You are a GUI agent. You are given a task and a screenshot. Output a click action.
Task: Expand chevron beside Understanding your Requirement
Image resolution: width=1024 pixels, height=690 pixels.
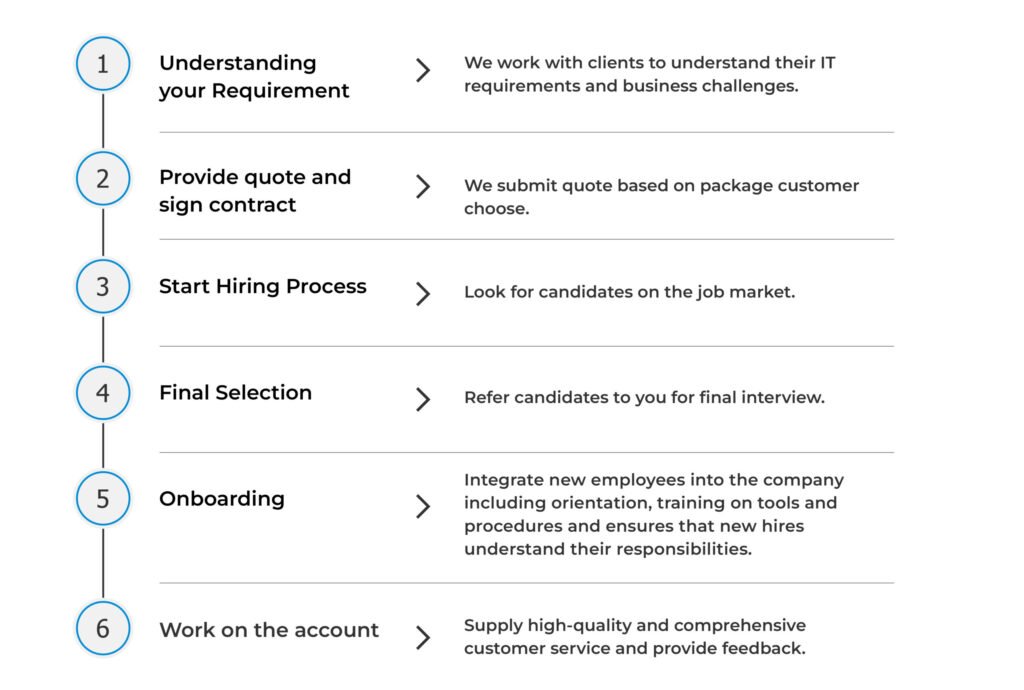pyautogui.click(x=424, y=70)
